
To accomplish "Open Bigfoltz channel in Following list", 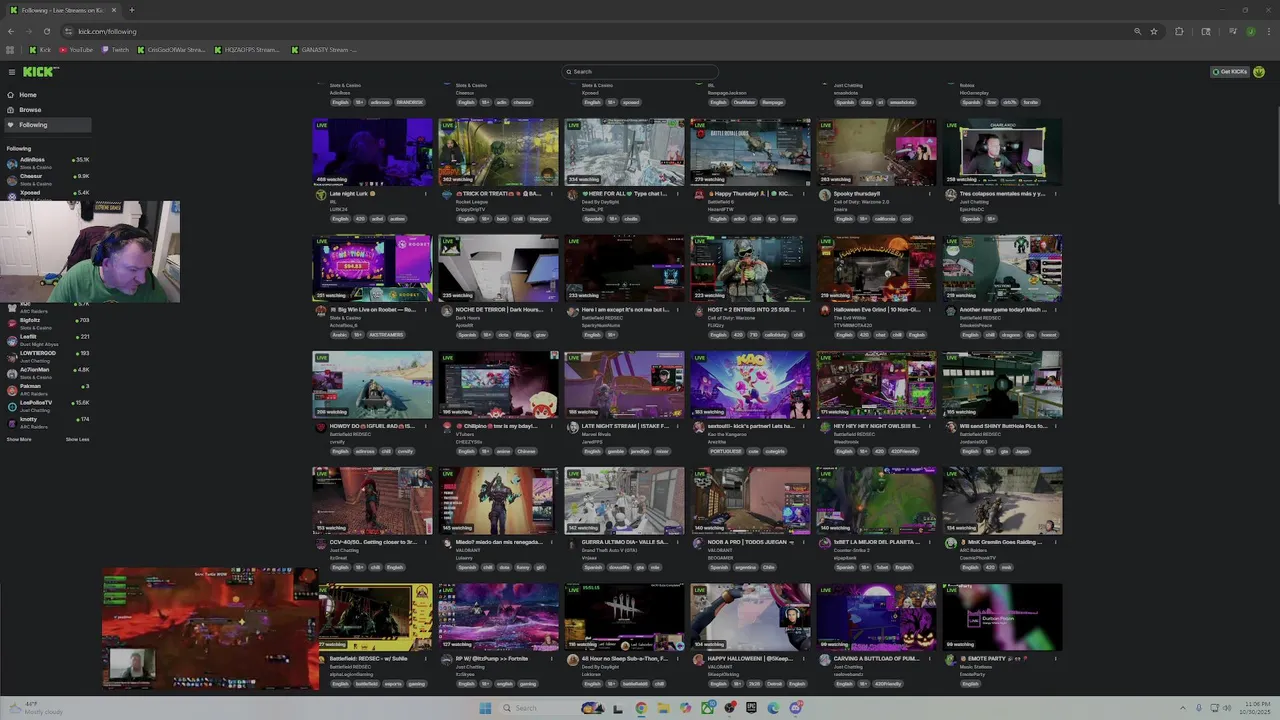I will point(48,322).
